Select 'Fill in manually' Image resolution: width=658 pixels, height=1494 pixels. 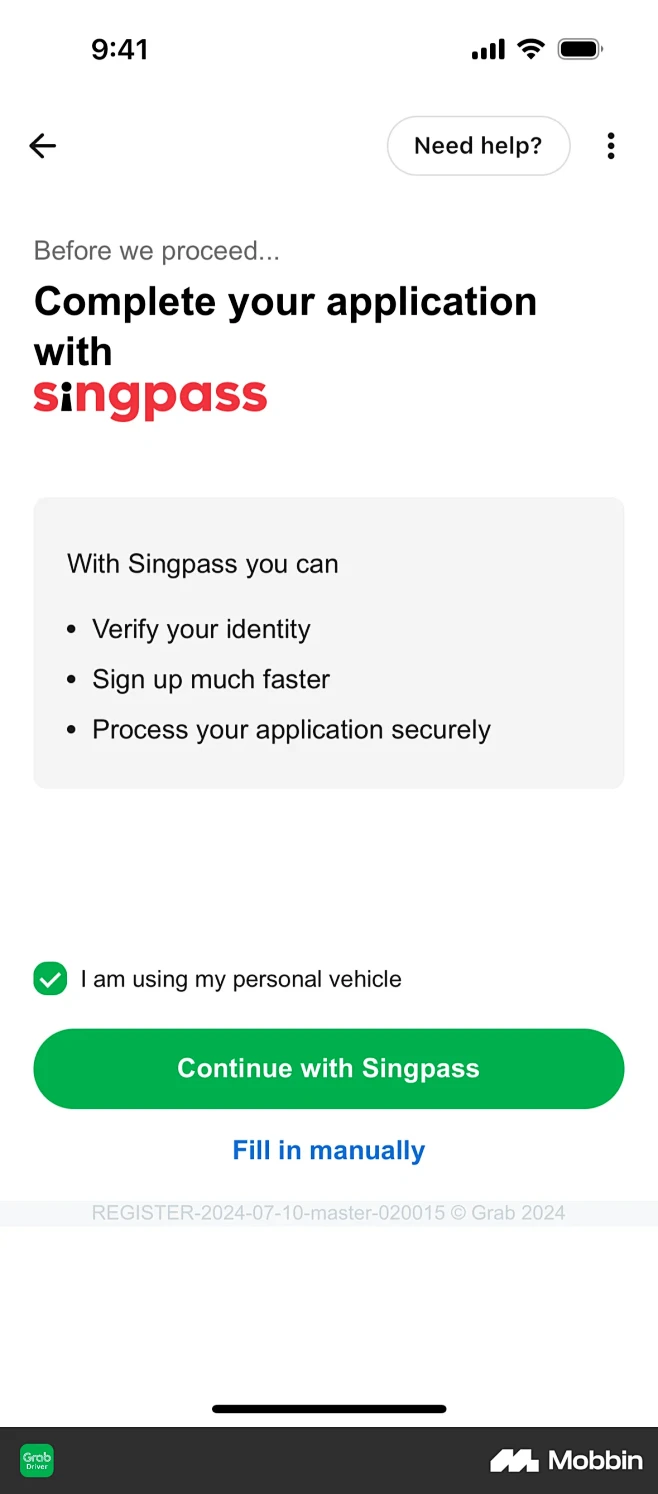click(328, 1149)
